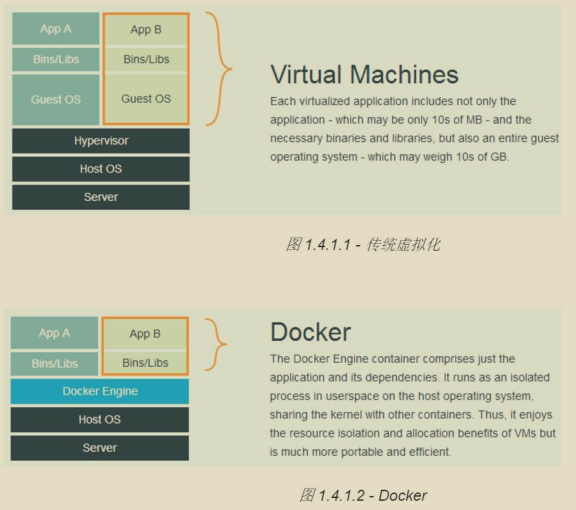Click Host OS below the Hypervisor block

coord(101,169)
